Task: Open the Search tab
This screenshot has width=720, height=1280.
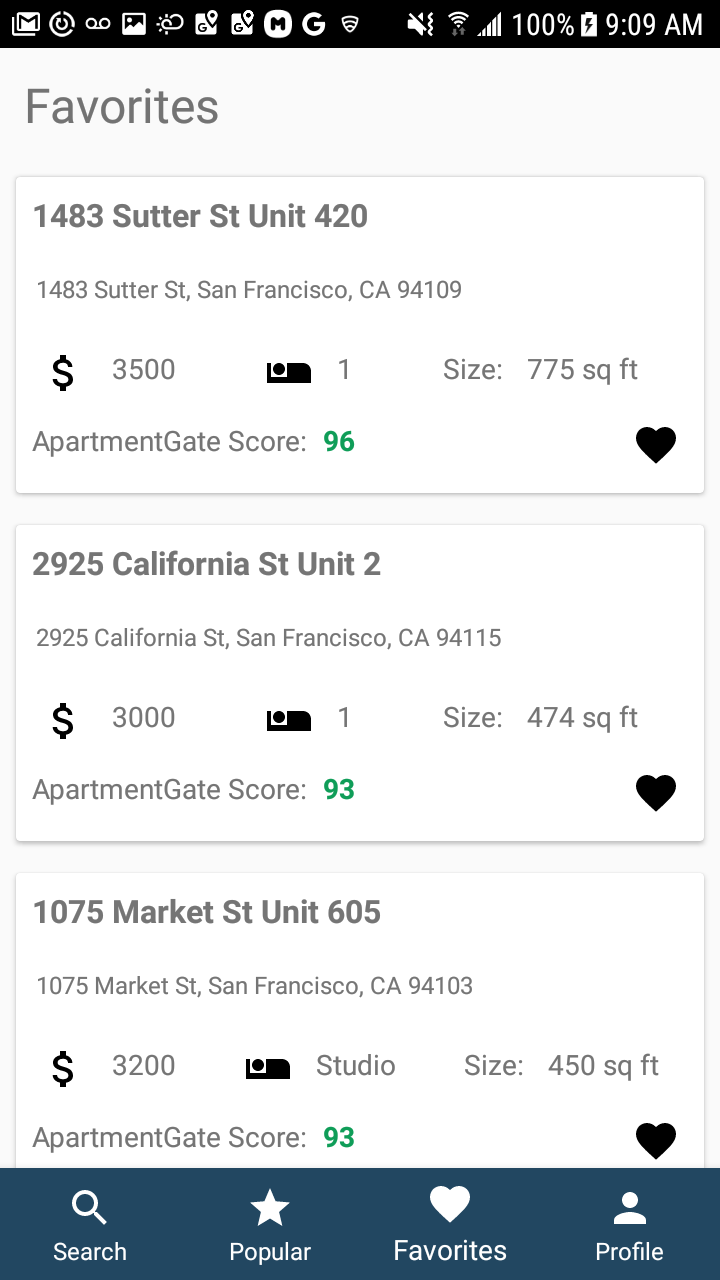Action: coord(90,1225)
